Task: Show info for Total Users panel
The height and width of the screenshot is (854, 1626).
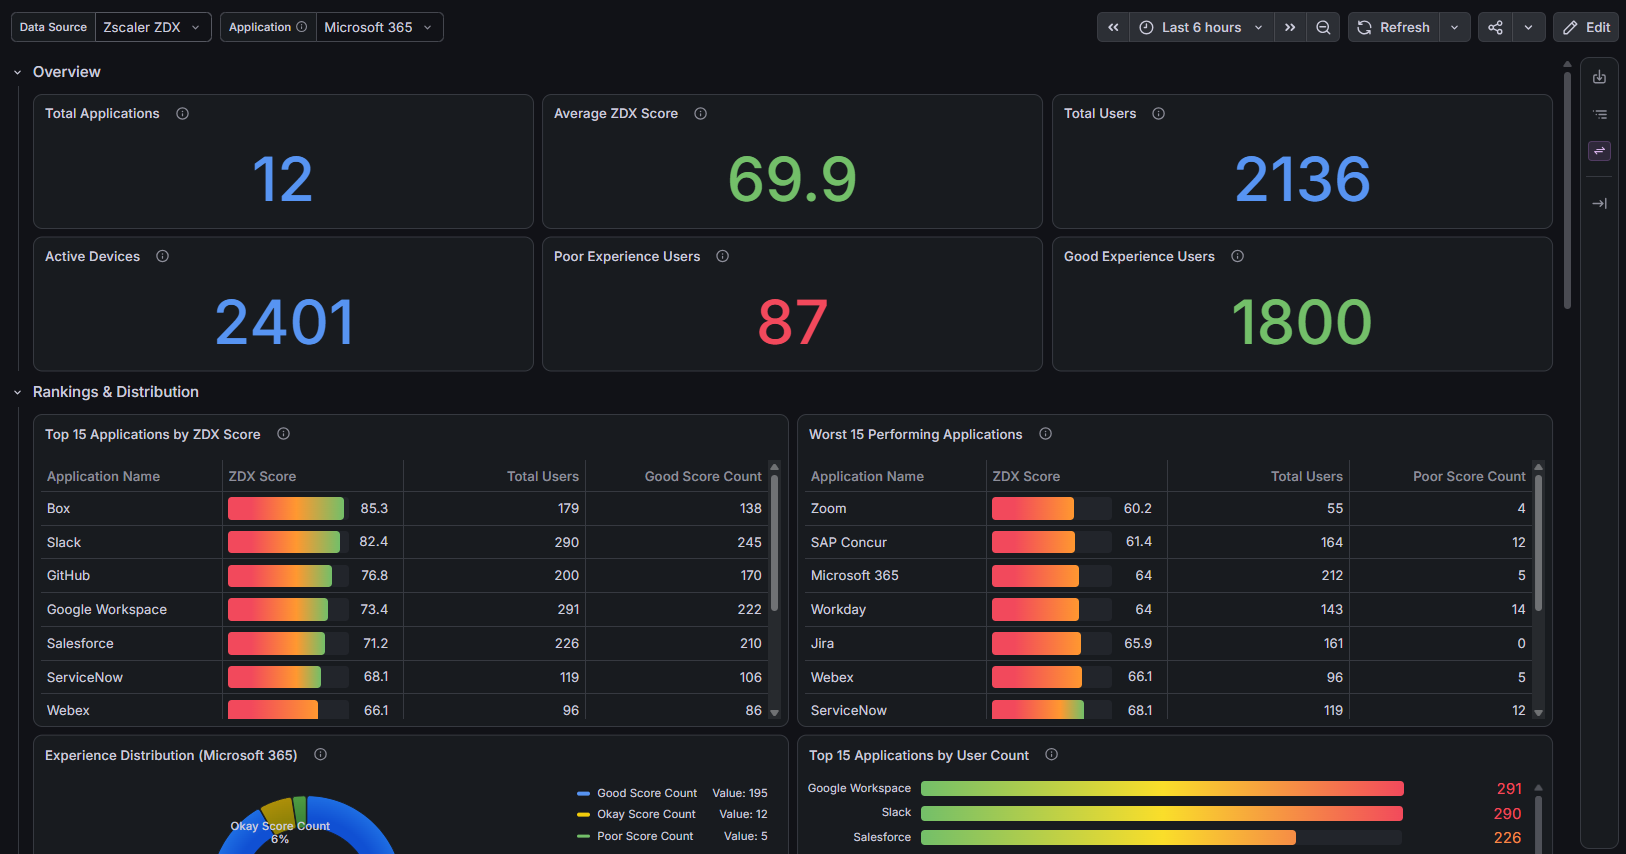Action: click(x=1158, y=113)
